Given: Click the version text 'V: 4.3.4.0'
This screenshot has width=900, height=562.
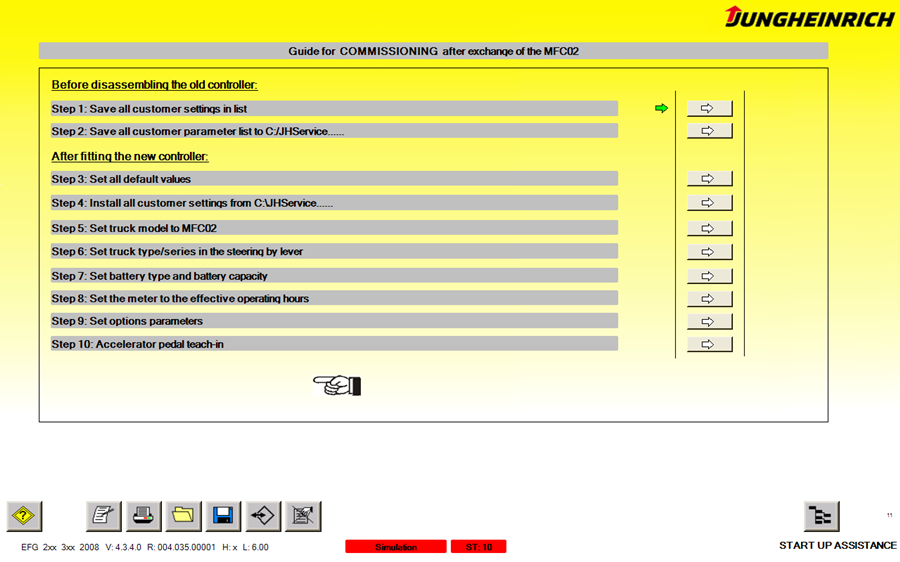Looking at the screenshot, I should tap(123, 547).
